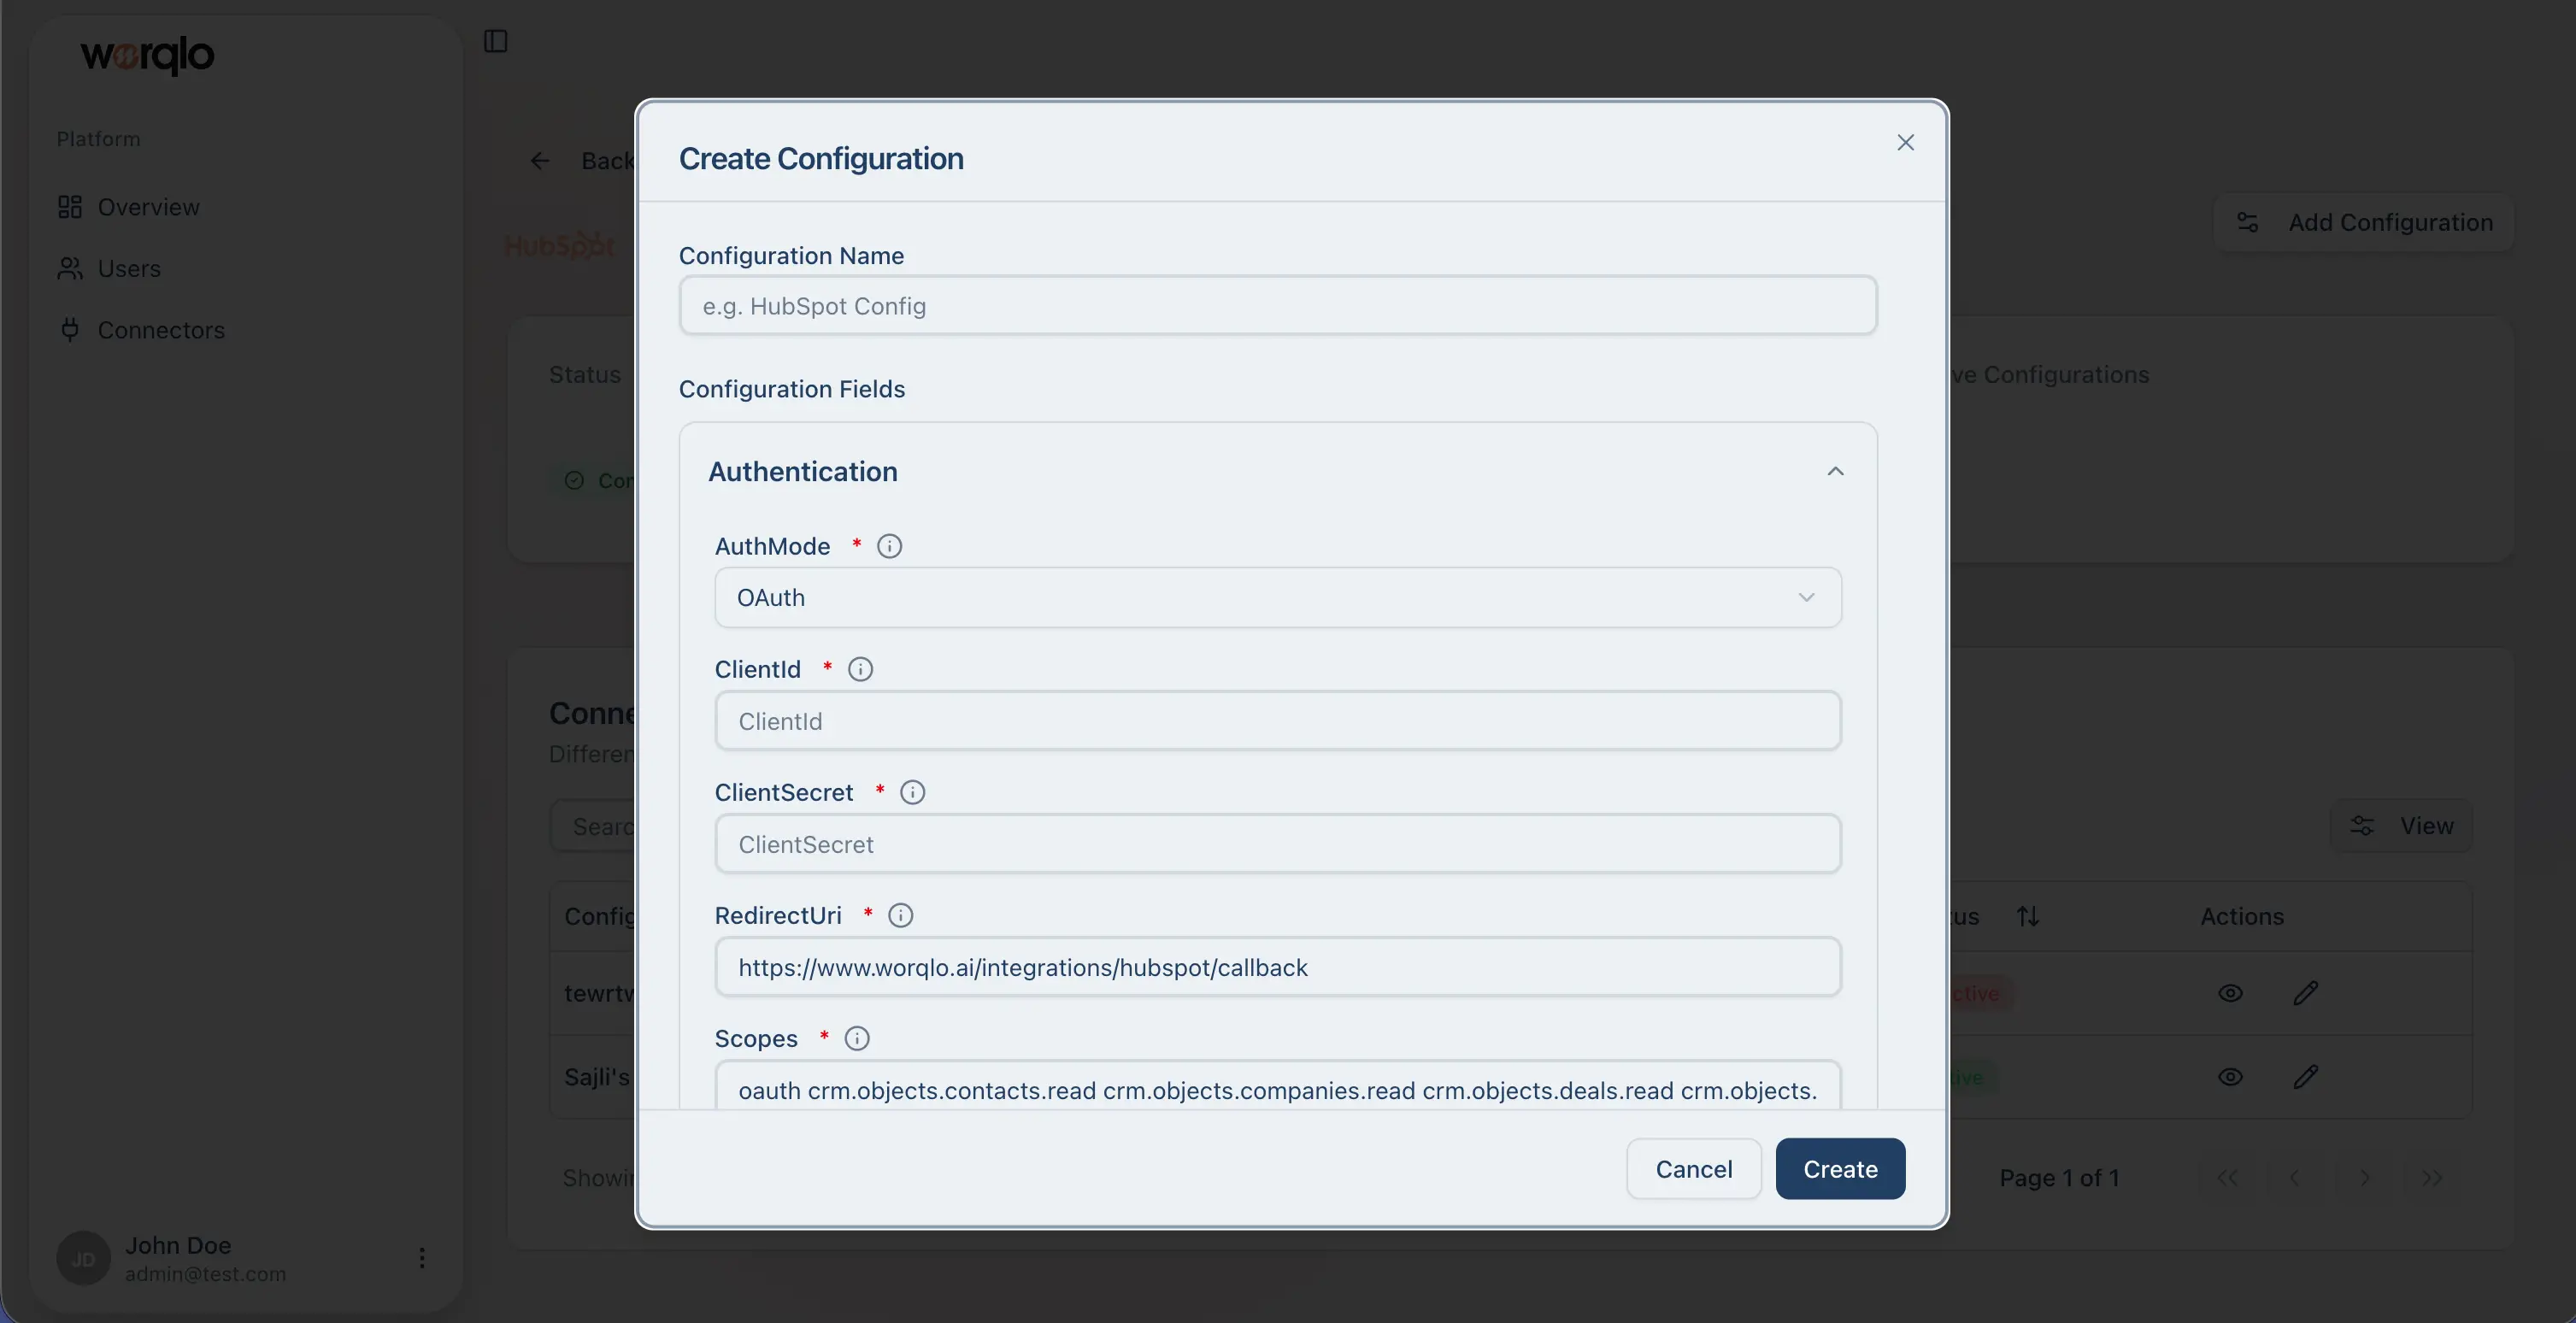Image resolution: width=2576 pixels, height=1323 pixels.
Task: Toggle the sidebar collapse icon
Action: [x=496, y=42]
